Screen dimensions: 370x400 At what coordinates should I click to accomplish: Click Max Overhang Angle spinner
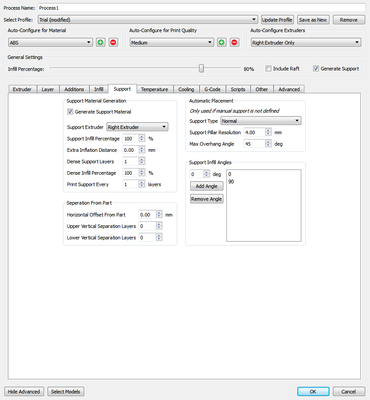[x=258, y=144]
